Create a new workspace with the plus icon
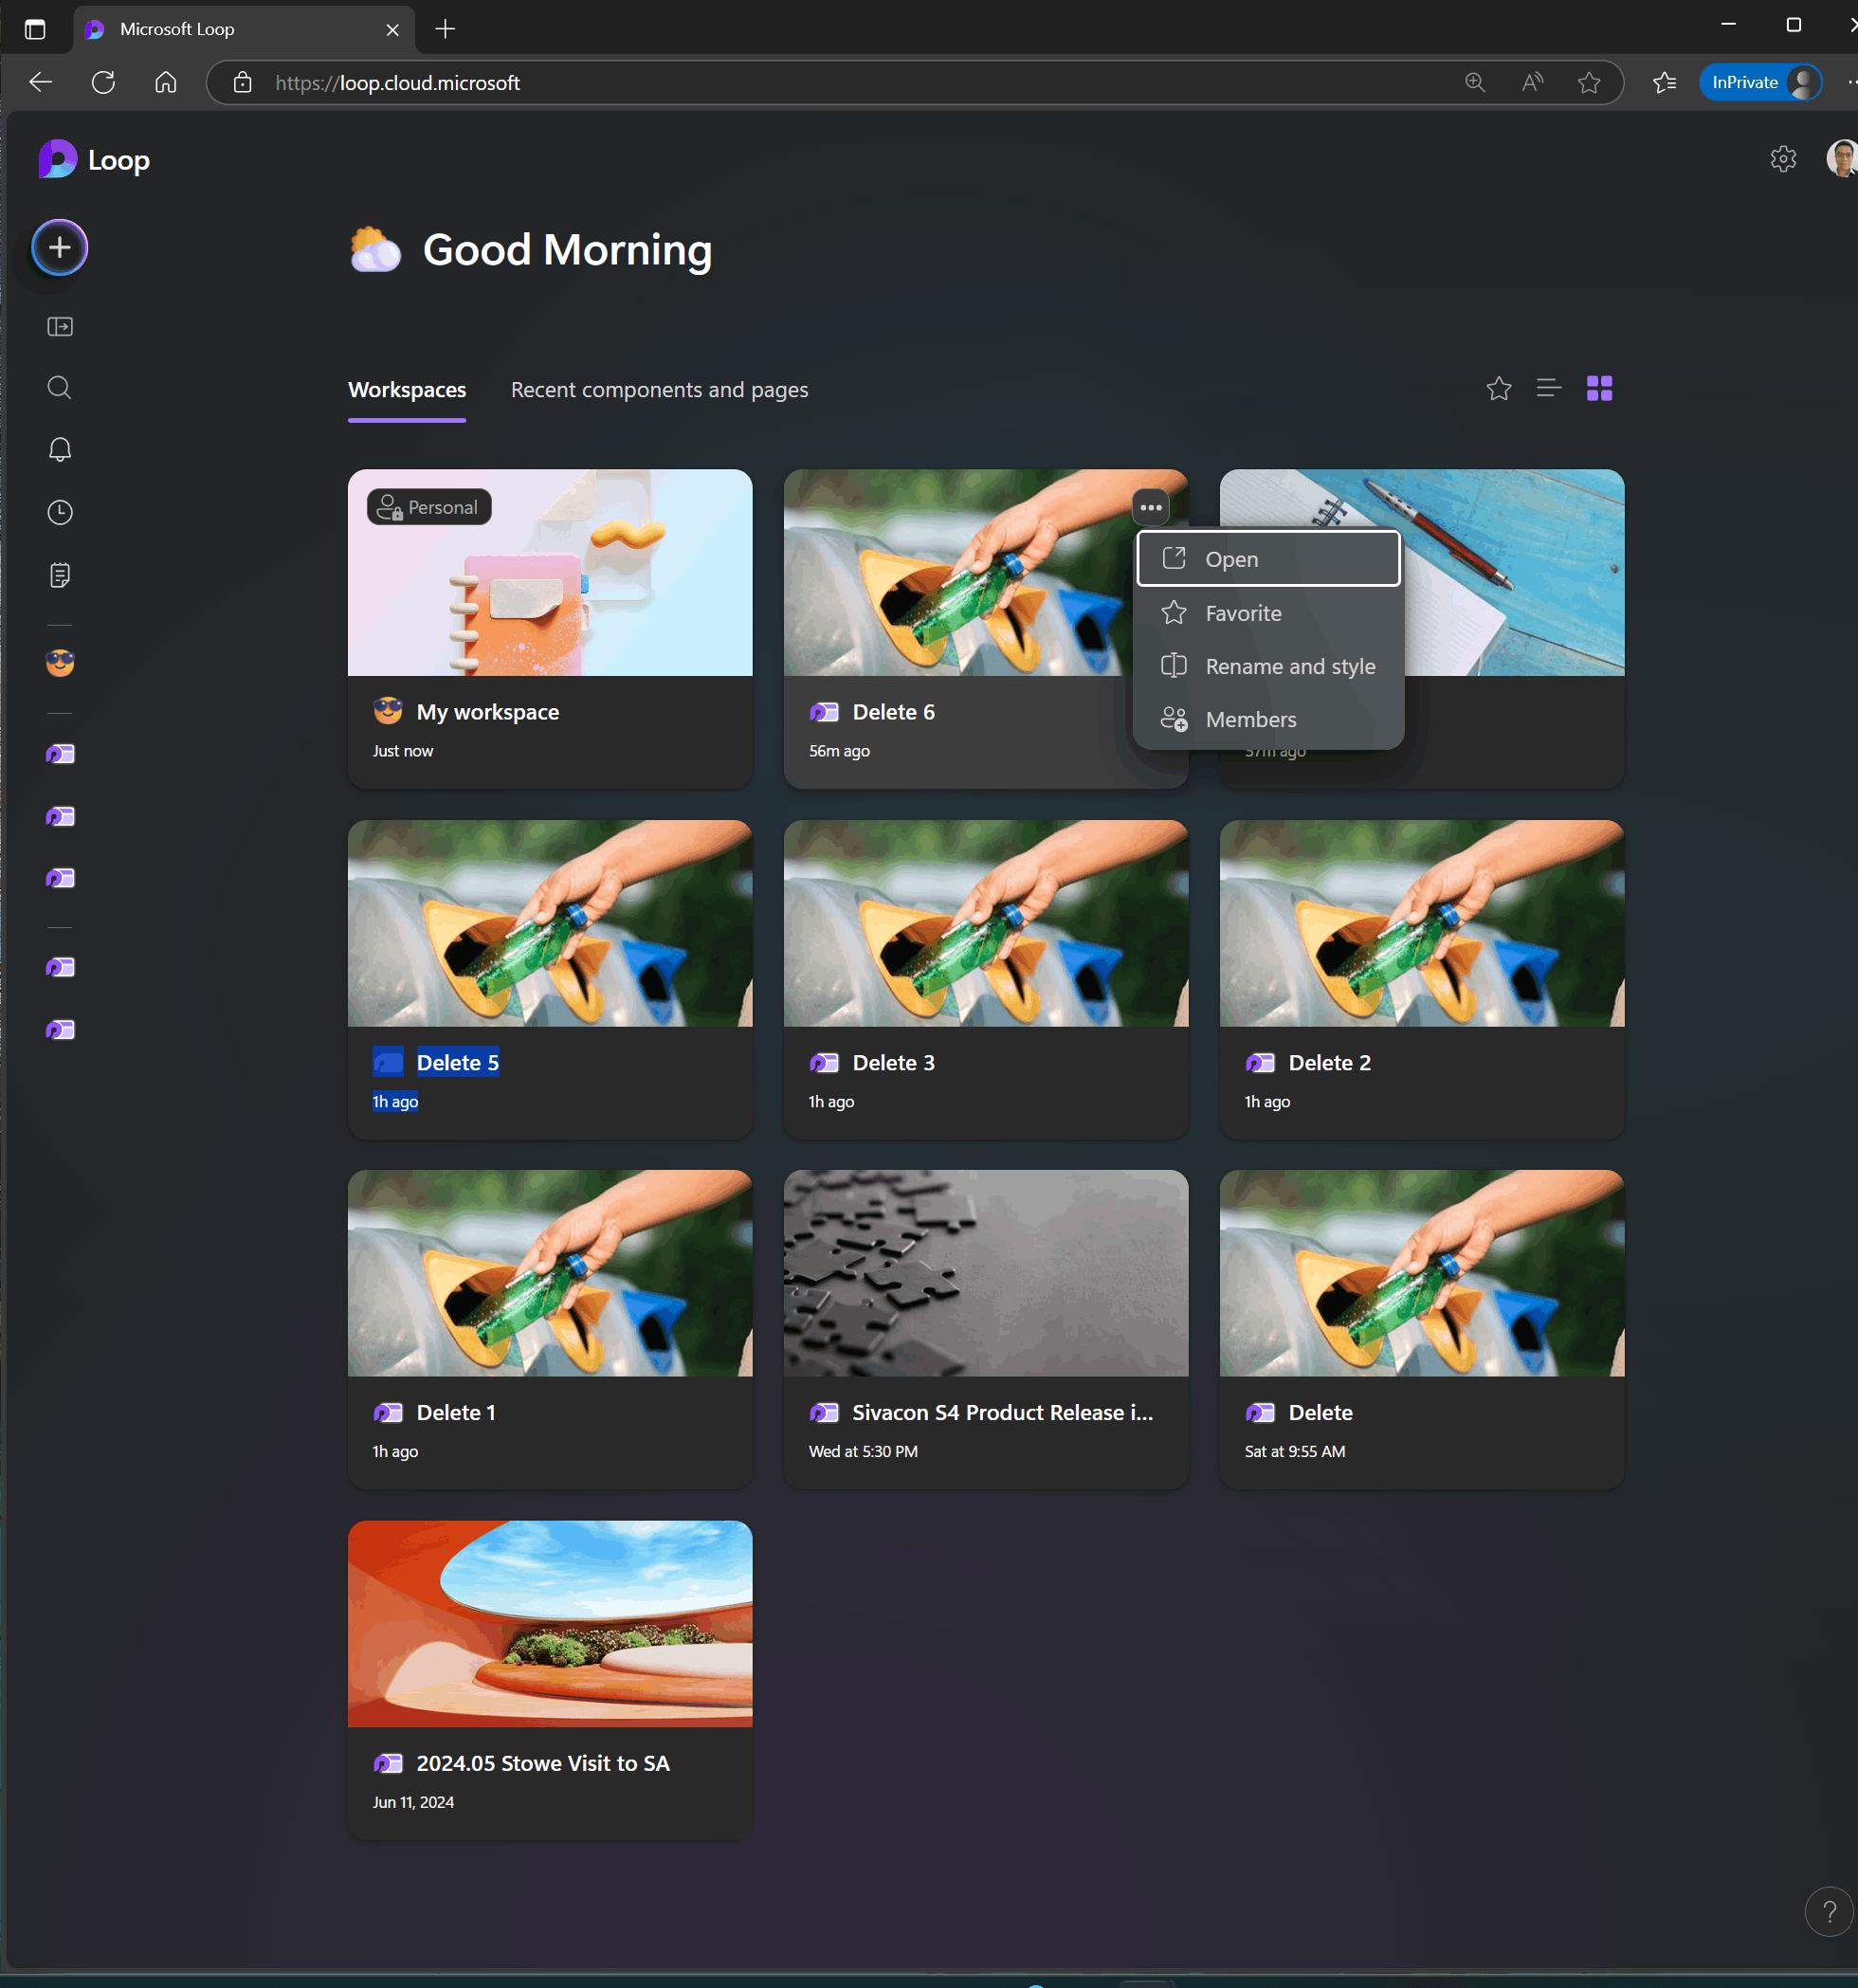 59,247
